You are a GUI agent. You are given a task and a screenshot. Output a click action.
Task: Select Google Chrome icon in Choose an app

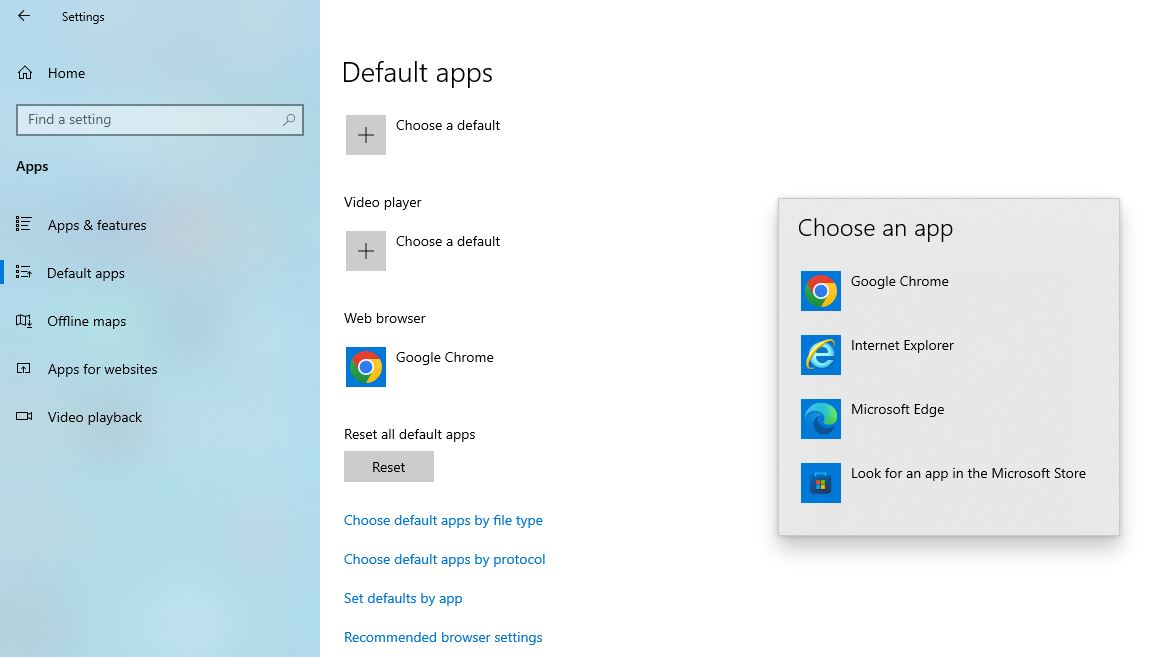click(820, 291)
